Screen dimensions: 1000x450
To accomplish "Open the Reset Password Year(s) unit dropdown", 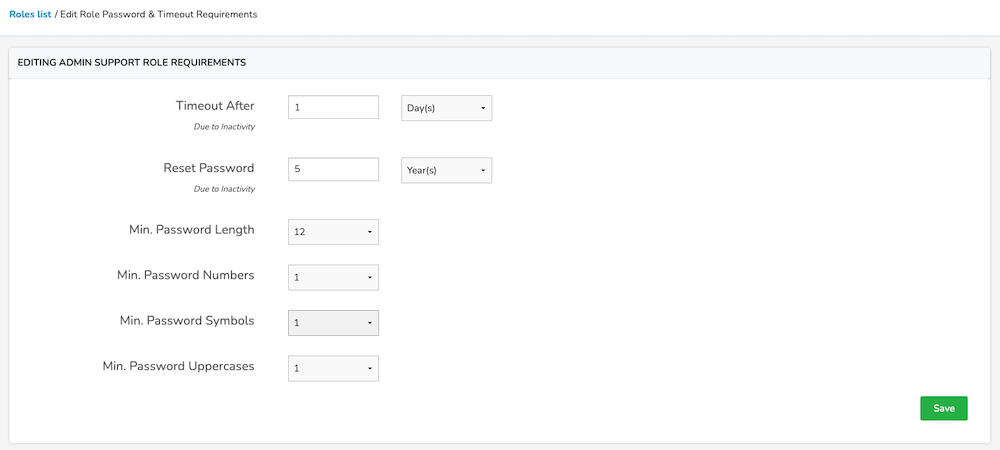I will (446, 171).
